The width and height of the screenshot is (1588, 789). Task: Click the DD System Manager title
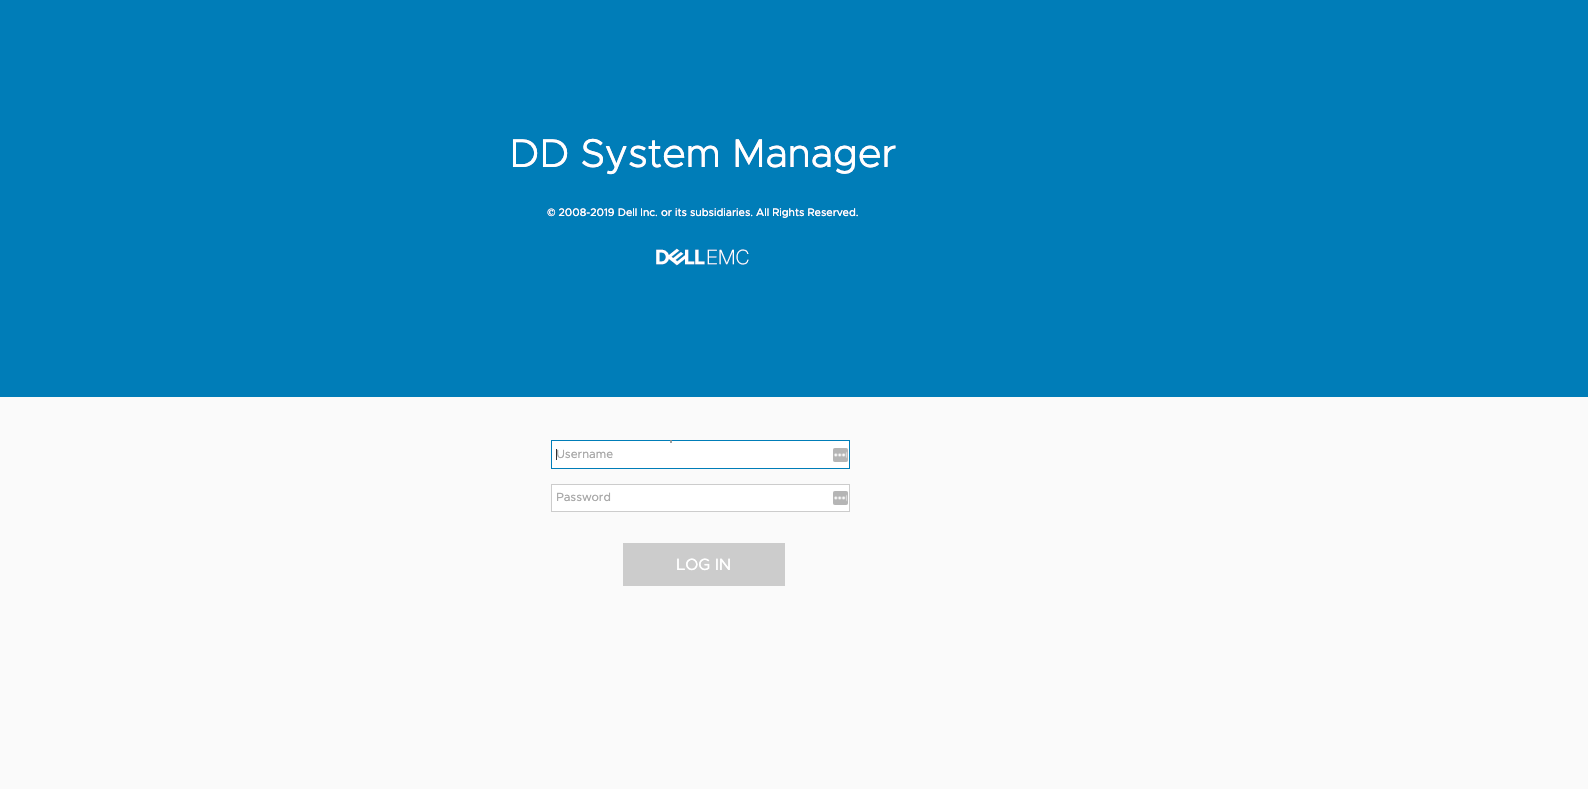702,154
